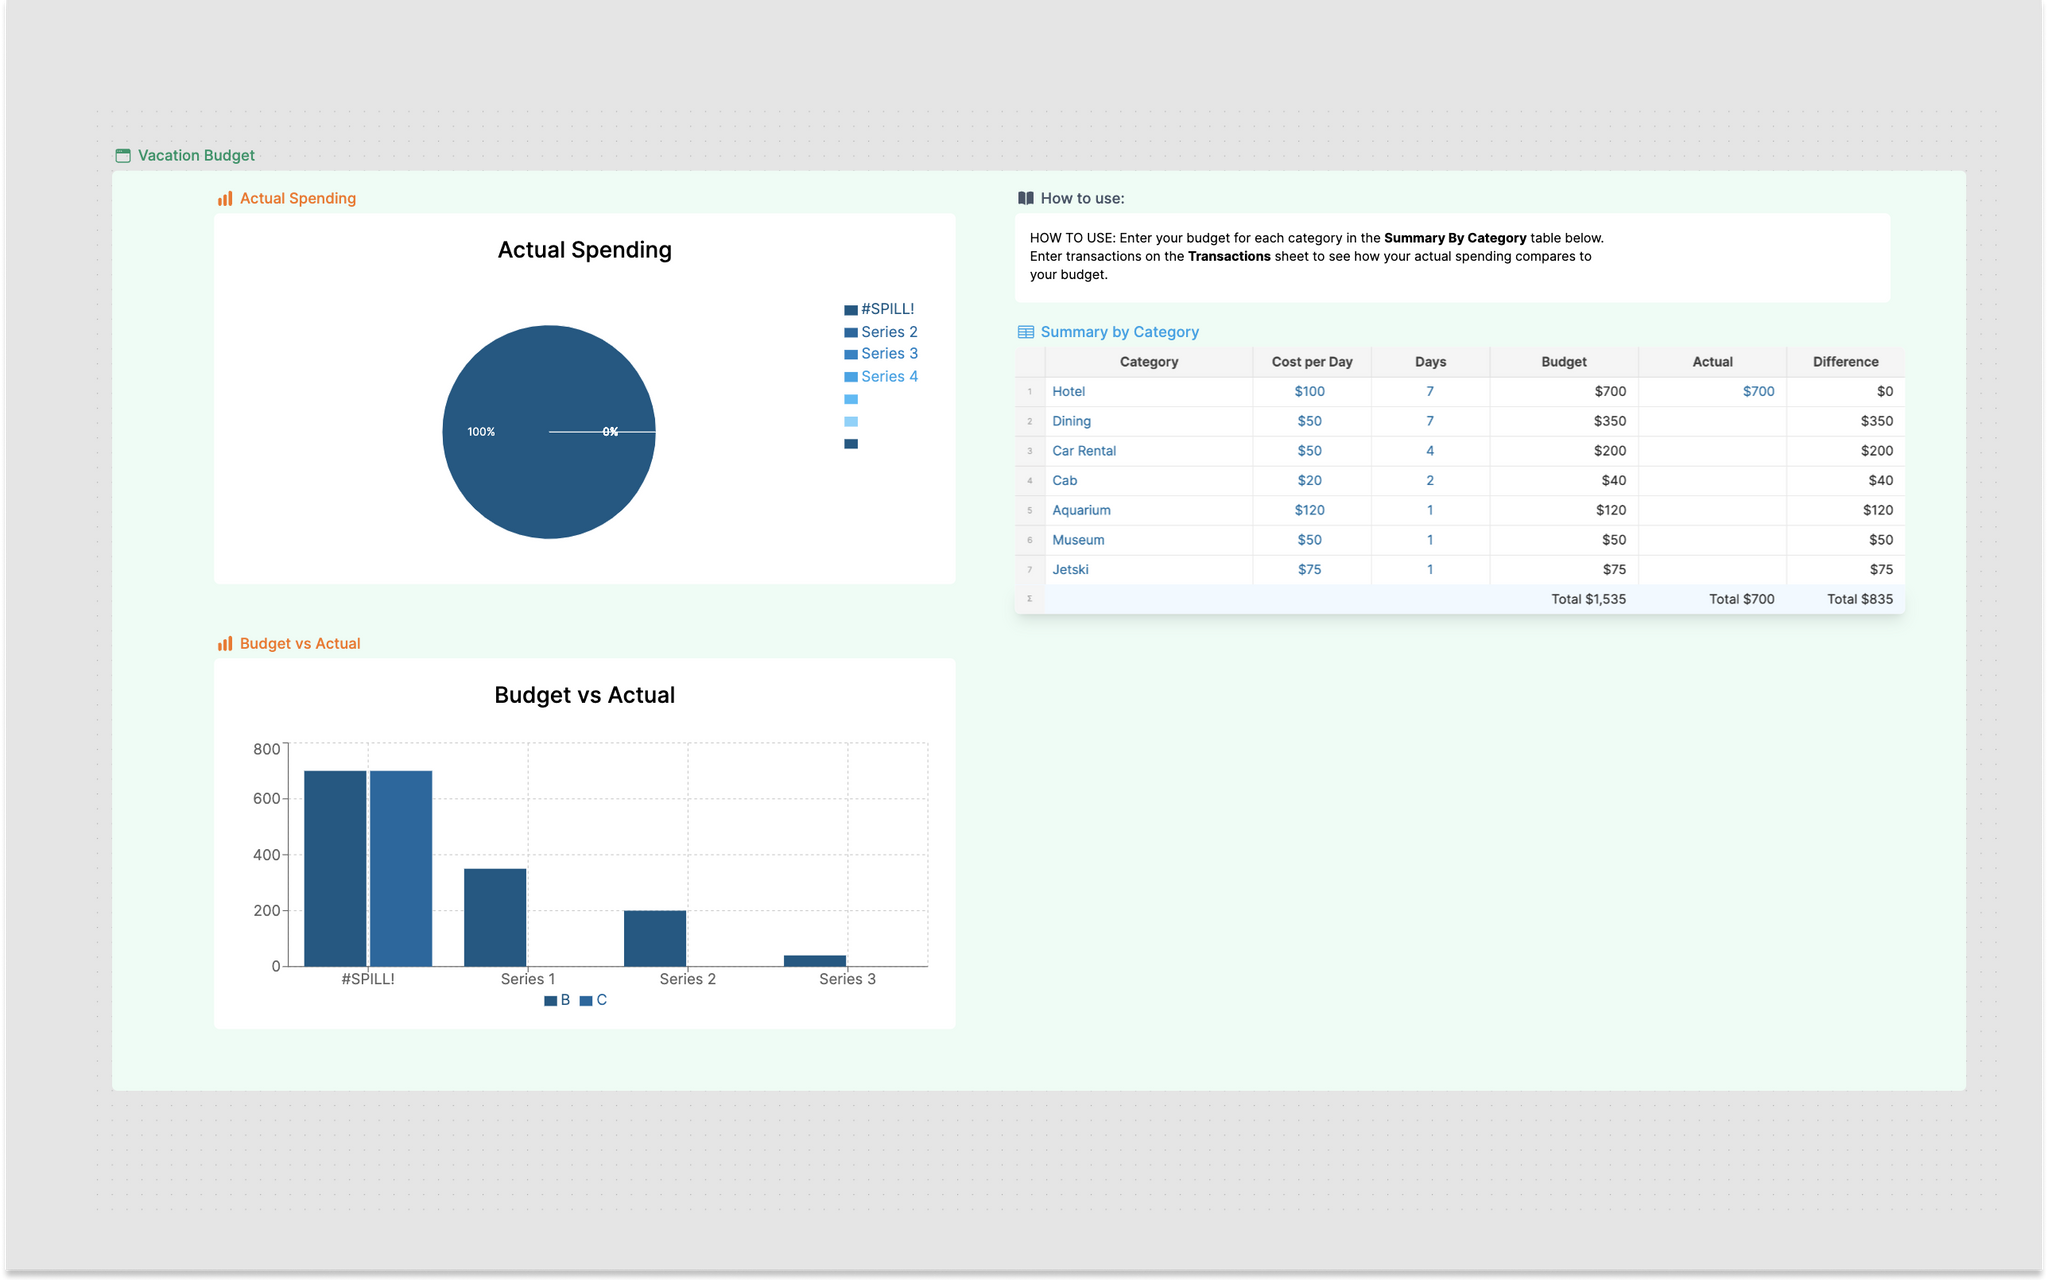
Task: Click the Series 4 legend swatch
Action: pyautogui.click(x=851, y=377)
